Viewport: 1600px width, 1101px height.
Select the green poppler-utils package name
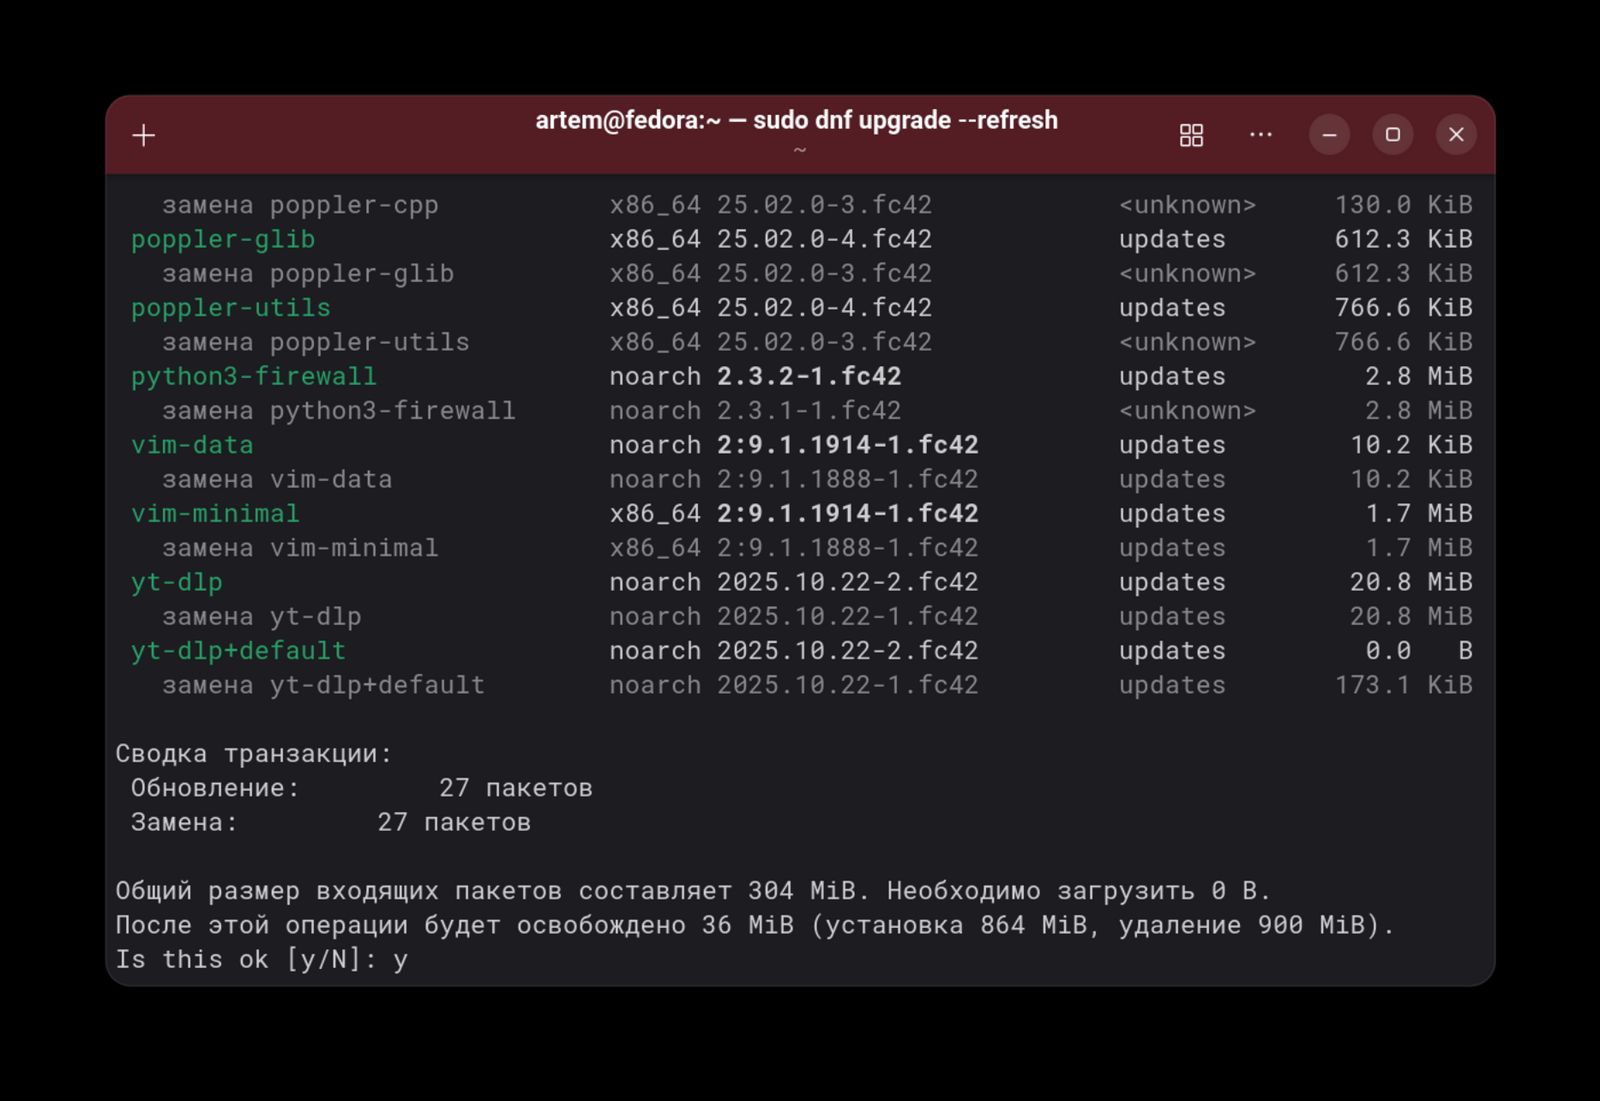click(x=231, y=308)
